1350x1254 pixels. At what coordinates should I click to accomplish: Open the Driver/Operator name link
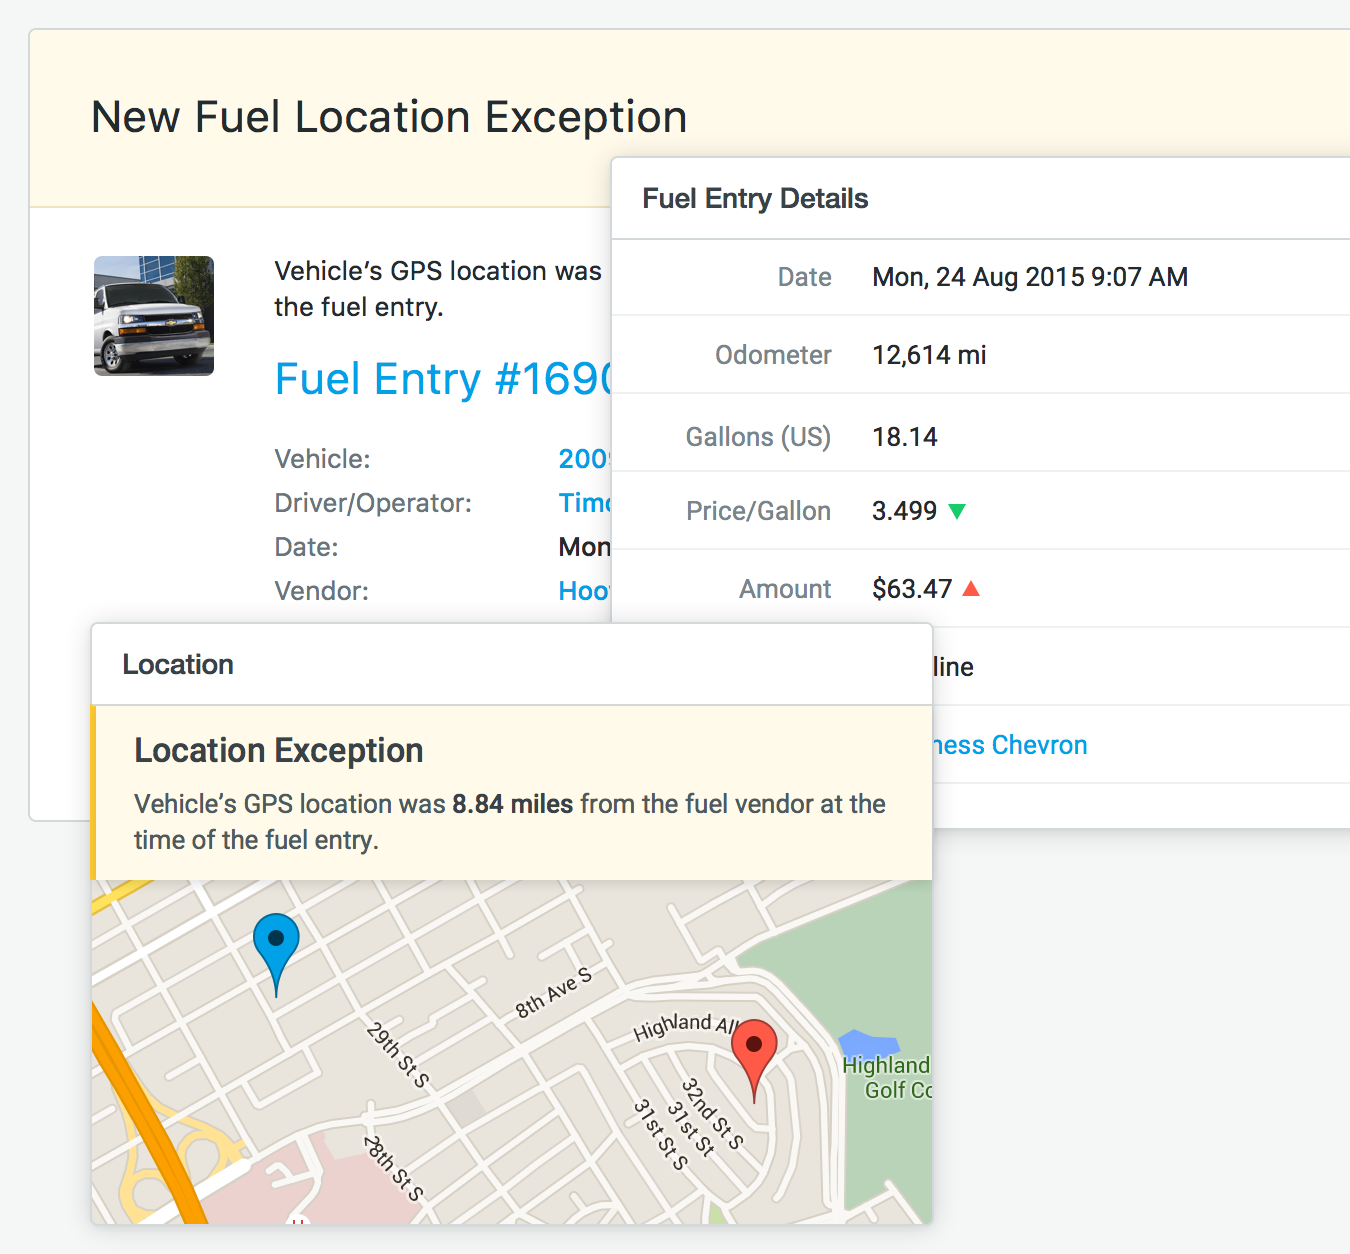584,503
